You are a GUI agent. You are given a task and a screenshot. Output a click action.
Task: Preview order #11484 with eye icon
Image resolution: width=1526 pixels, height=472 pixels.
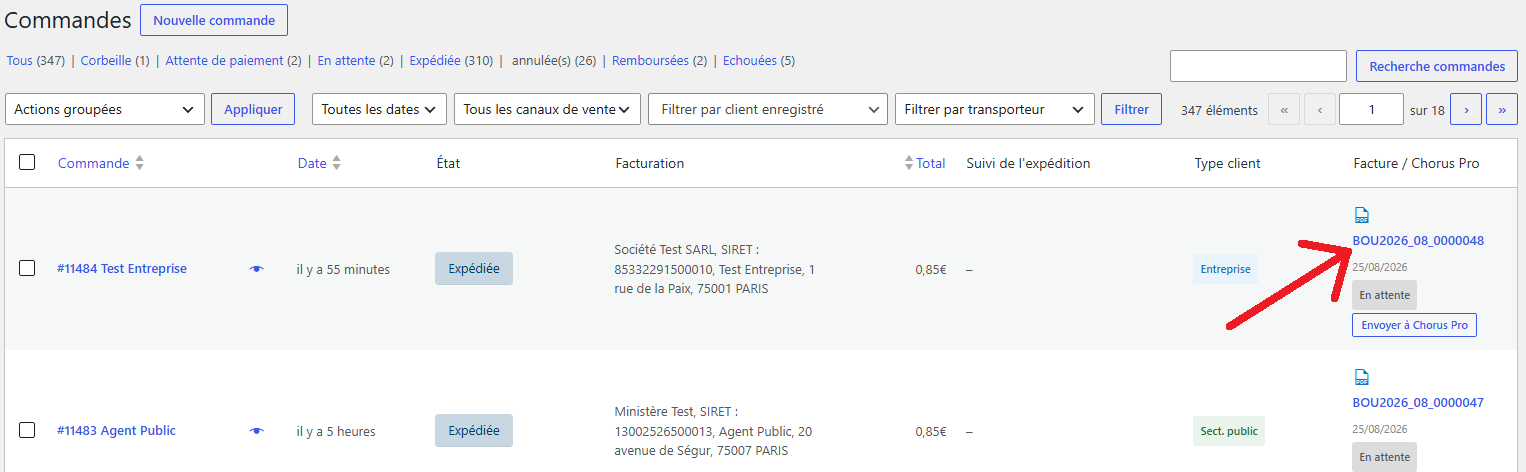pos(257,269)
